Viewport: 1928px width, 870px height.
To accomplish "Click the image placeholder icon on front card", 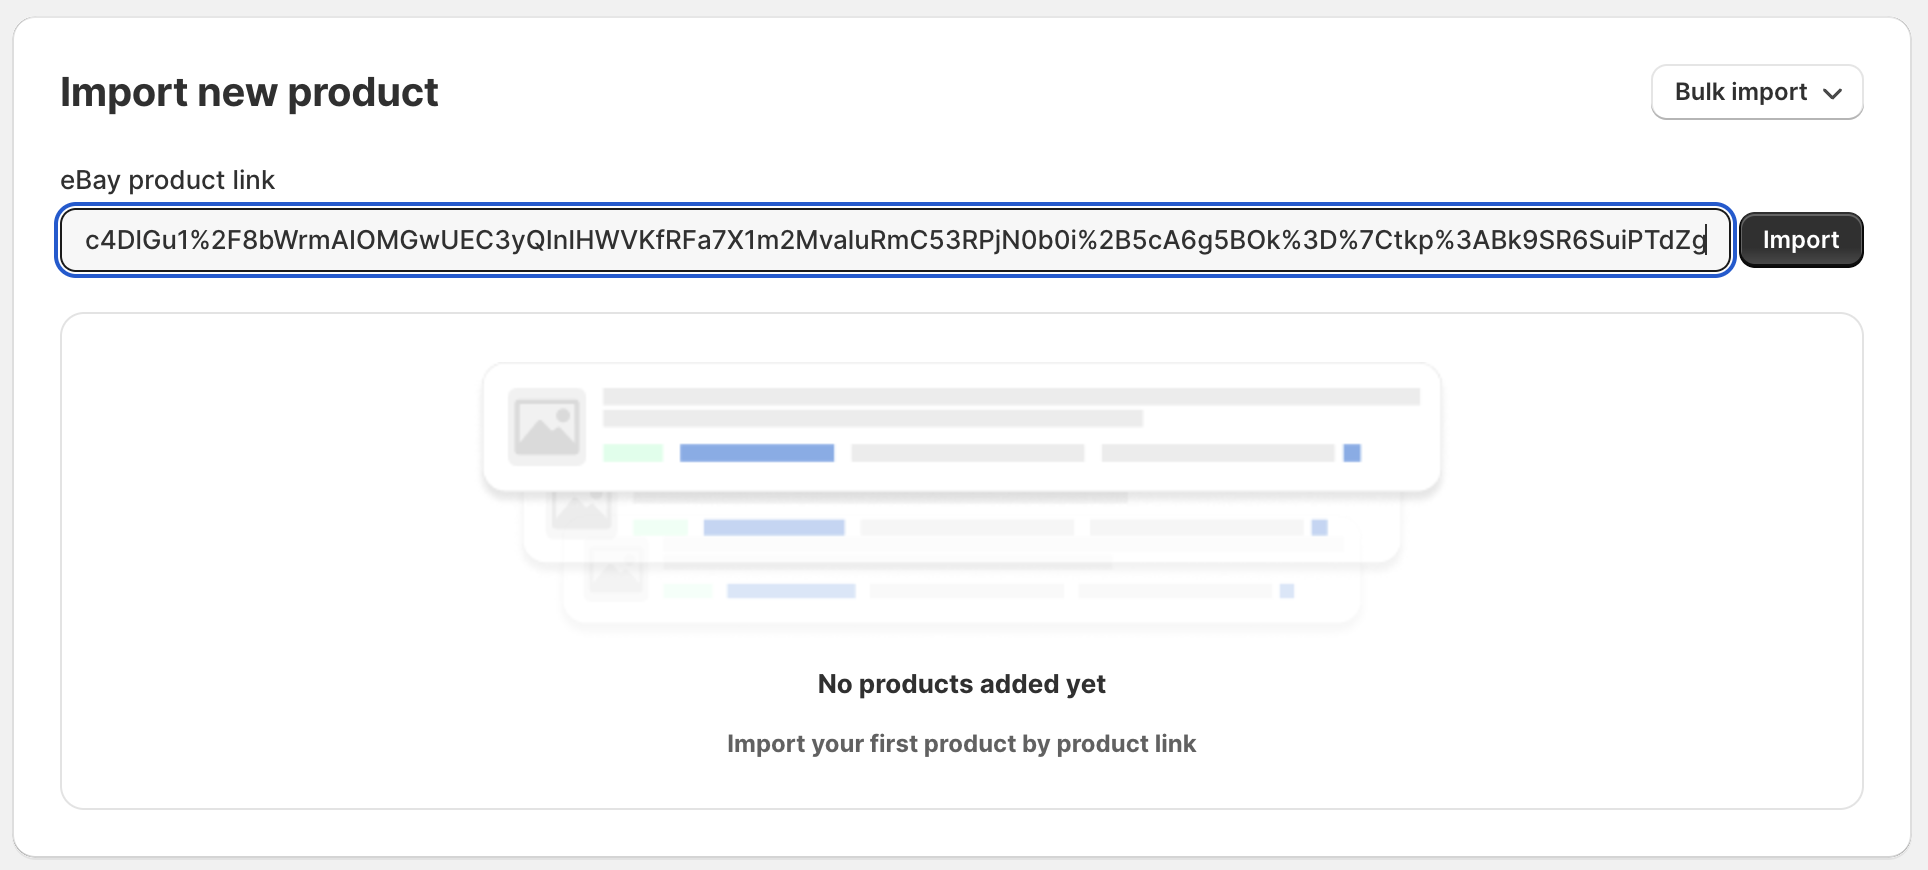I will point(546,427).
